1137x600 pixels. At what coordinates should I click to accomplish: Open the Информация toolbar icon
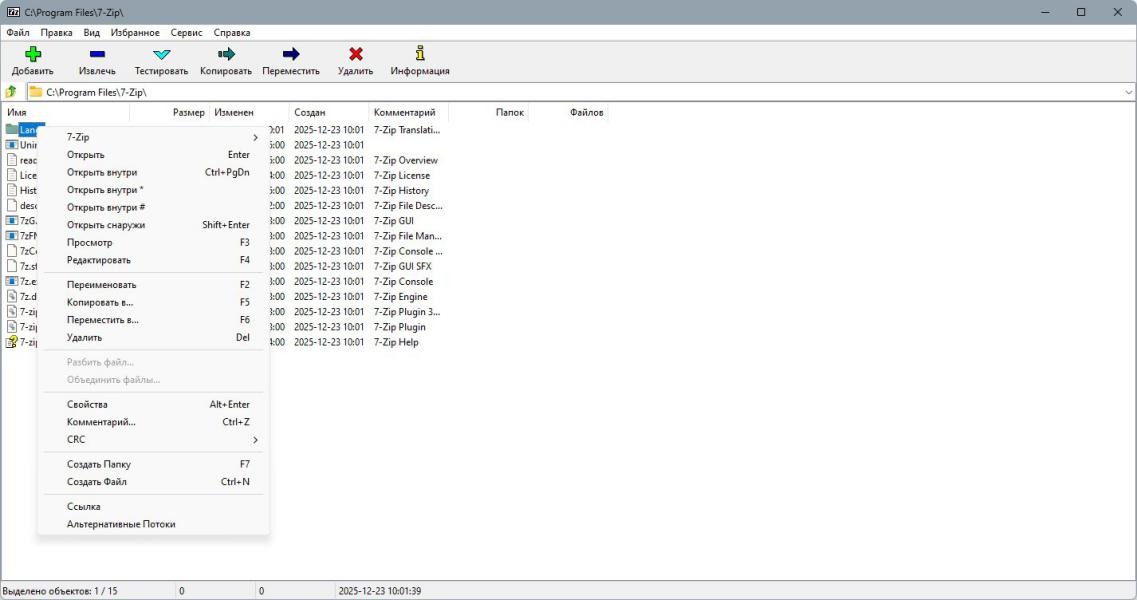pyautogui.click(x=420, y=54)
